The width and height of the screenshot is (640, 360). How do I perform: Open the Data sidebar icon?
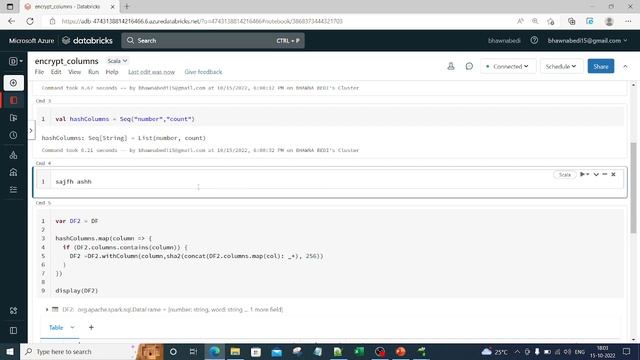coord(13,155)
